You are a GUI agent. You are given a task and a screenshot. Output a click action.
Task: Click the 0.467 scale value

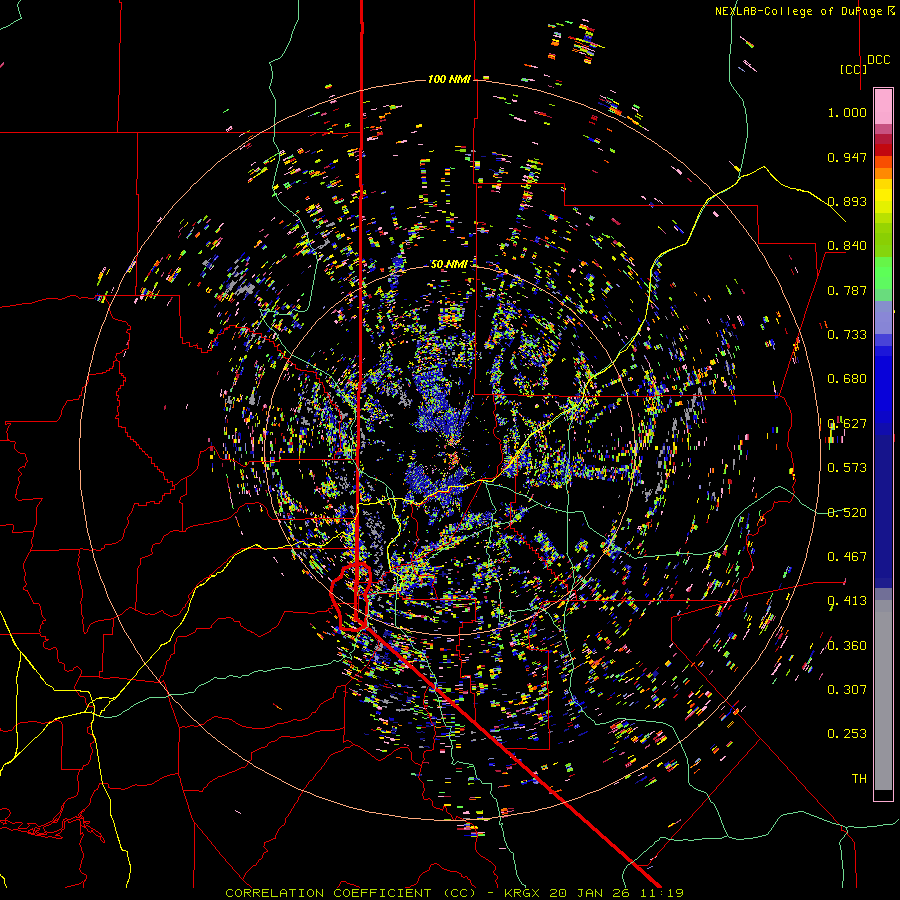(x=847, y=557)
